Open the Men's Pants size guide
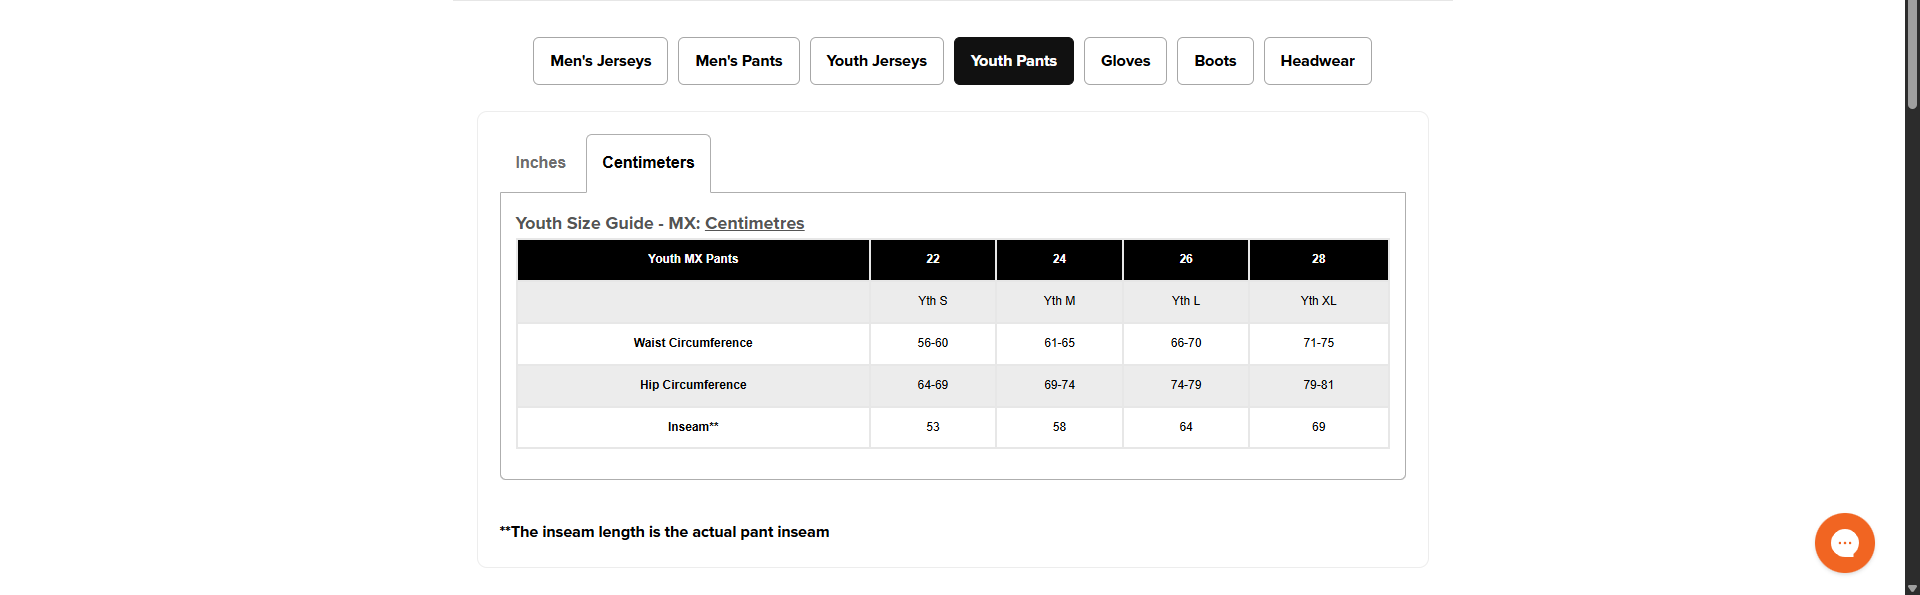 [x=738, y=61]
